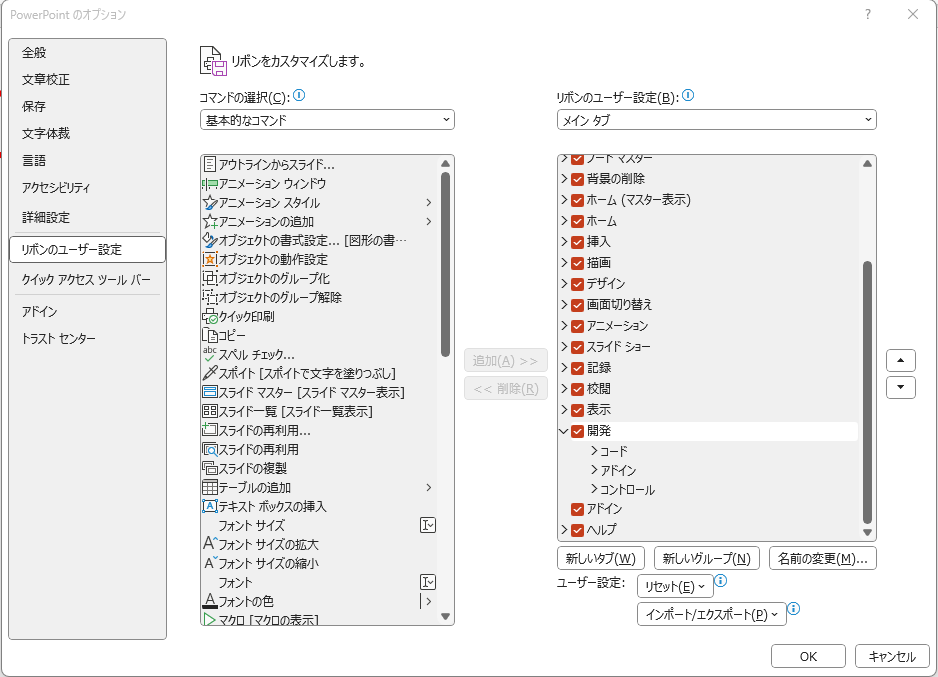Expand the コントロール group

(594, 489)
